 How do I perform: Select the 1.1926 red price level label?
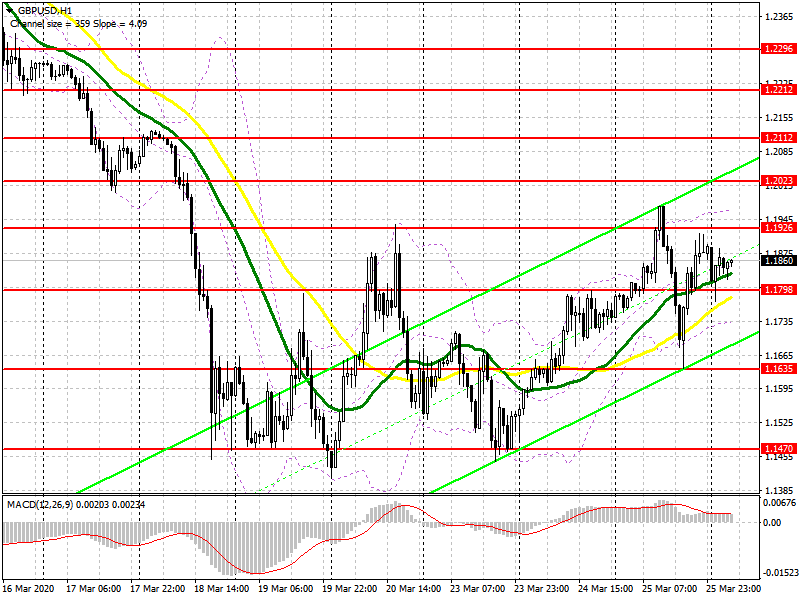click(x=779, y=228)
